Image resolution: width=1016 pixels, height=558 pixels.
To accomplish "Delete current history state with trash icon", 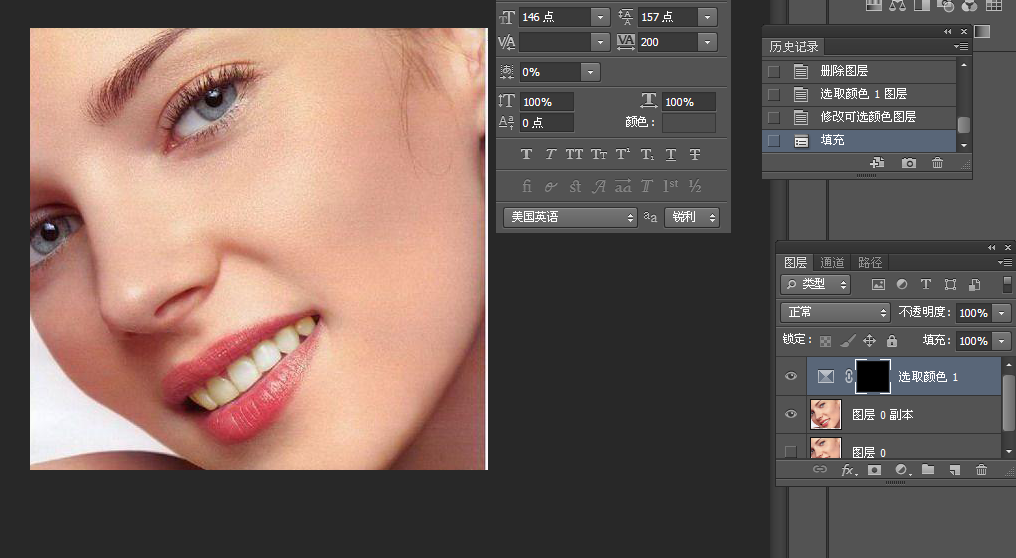I will click(937, 163).
